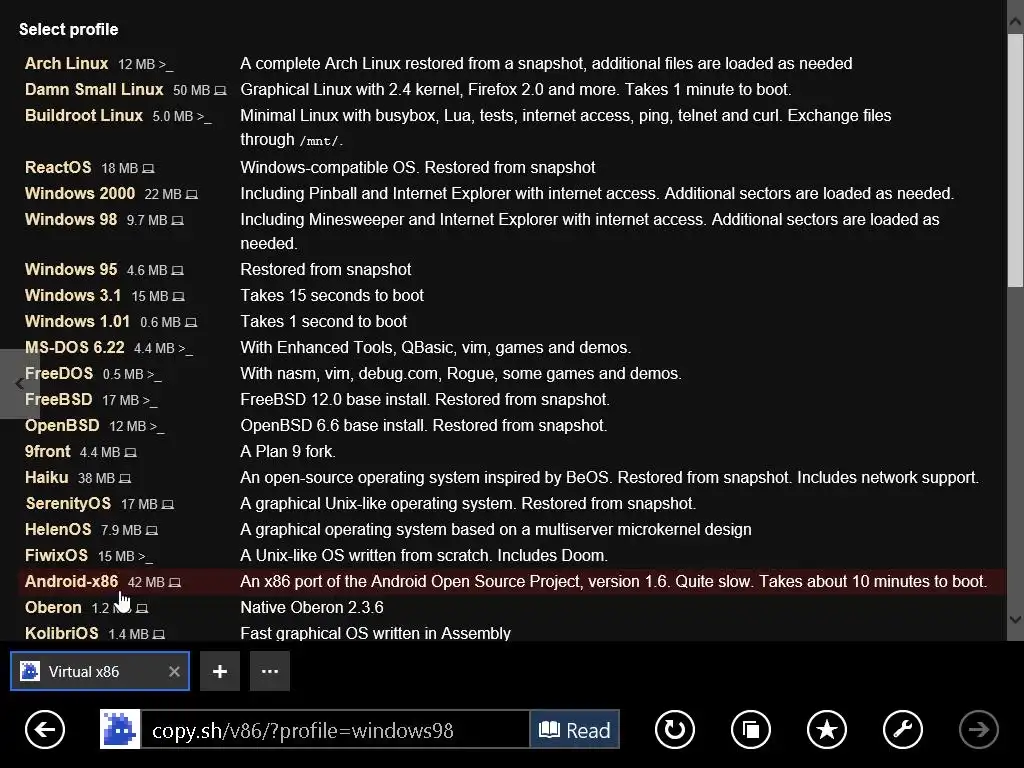
Task: Select the Arch Linux profile
Action: [x=66, y=63]
